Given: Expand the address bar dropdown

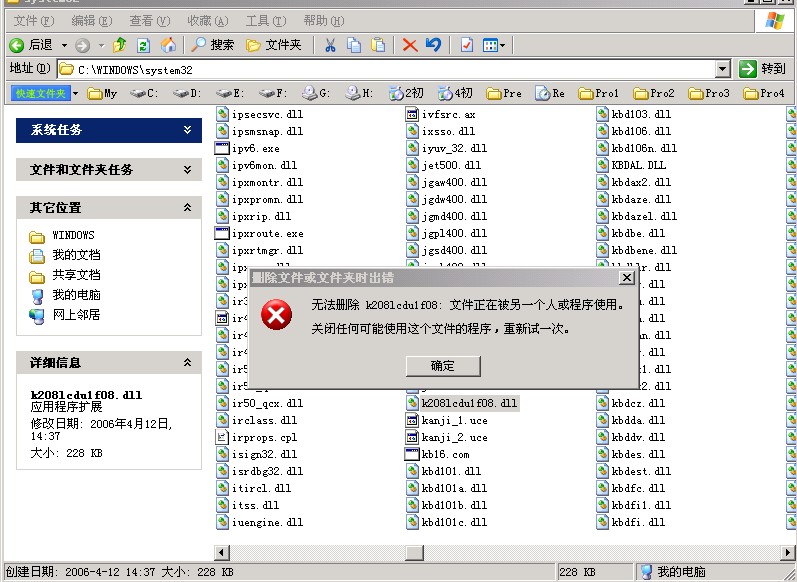Looking at the screenshot, I should tap(723, 69).
